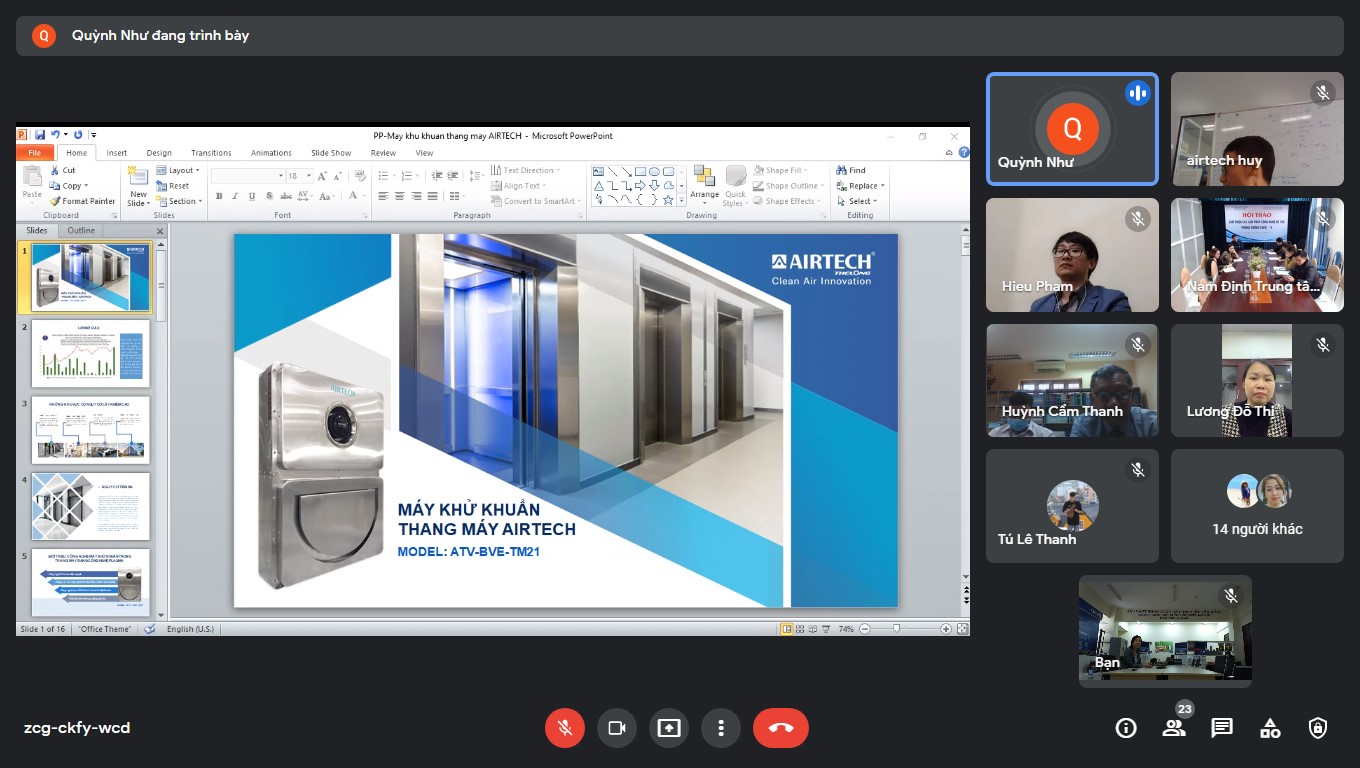This screenshot has height=768, width=1360.
Task: Click the Hieu Pham video tile
Action: (x=1072, y=255)
